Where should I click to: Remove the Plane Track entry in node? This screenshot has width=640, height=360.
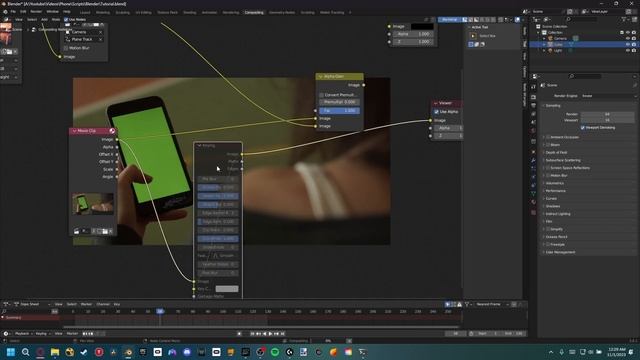[100, 39]
